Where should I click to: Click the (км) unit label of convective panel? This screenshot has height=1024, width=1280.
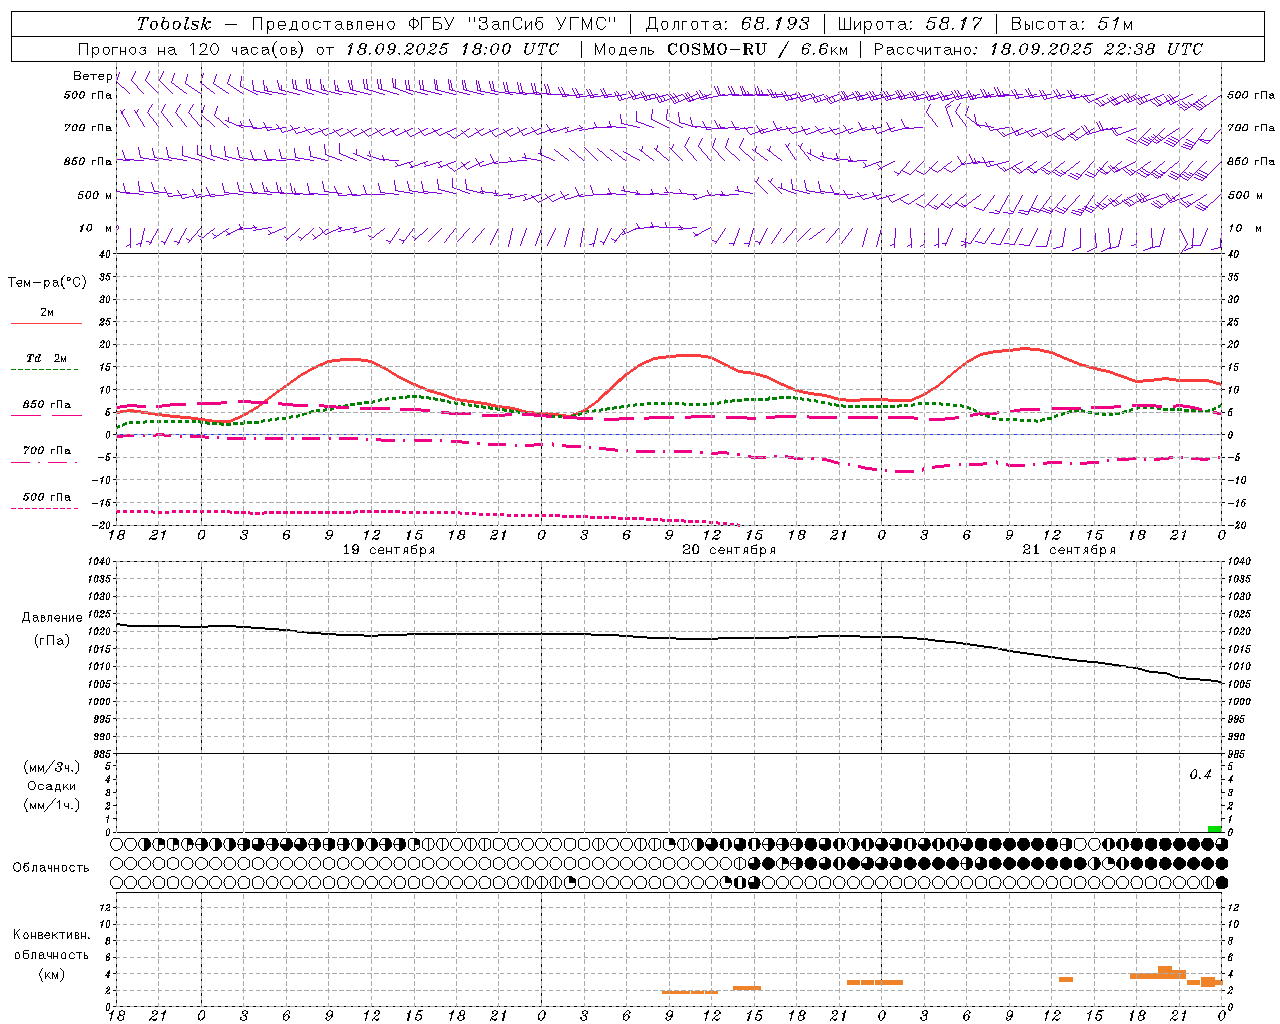[x=51, y=974]
